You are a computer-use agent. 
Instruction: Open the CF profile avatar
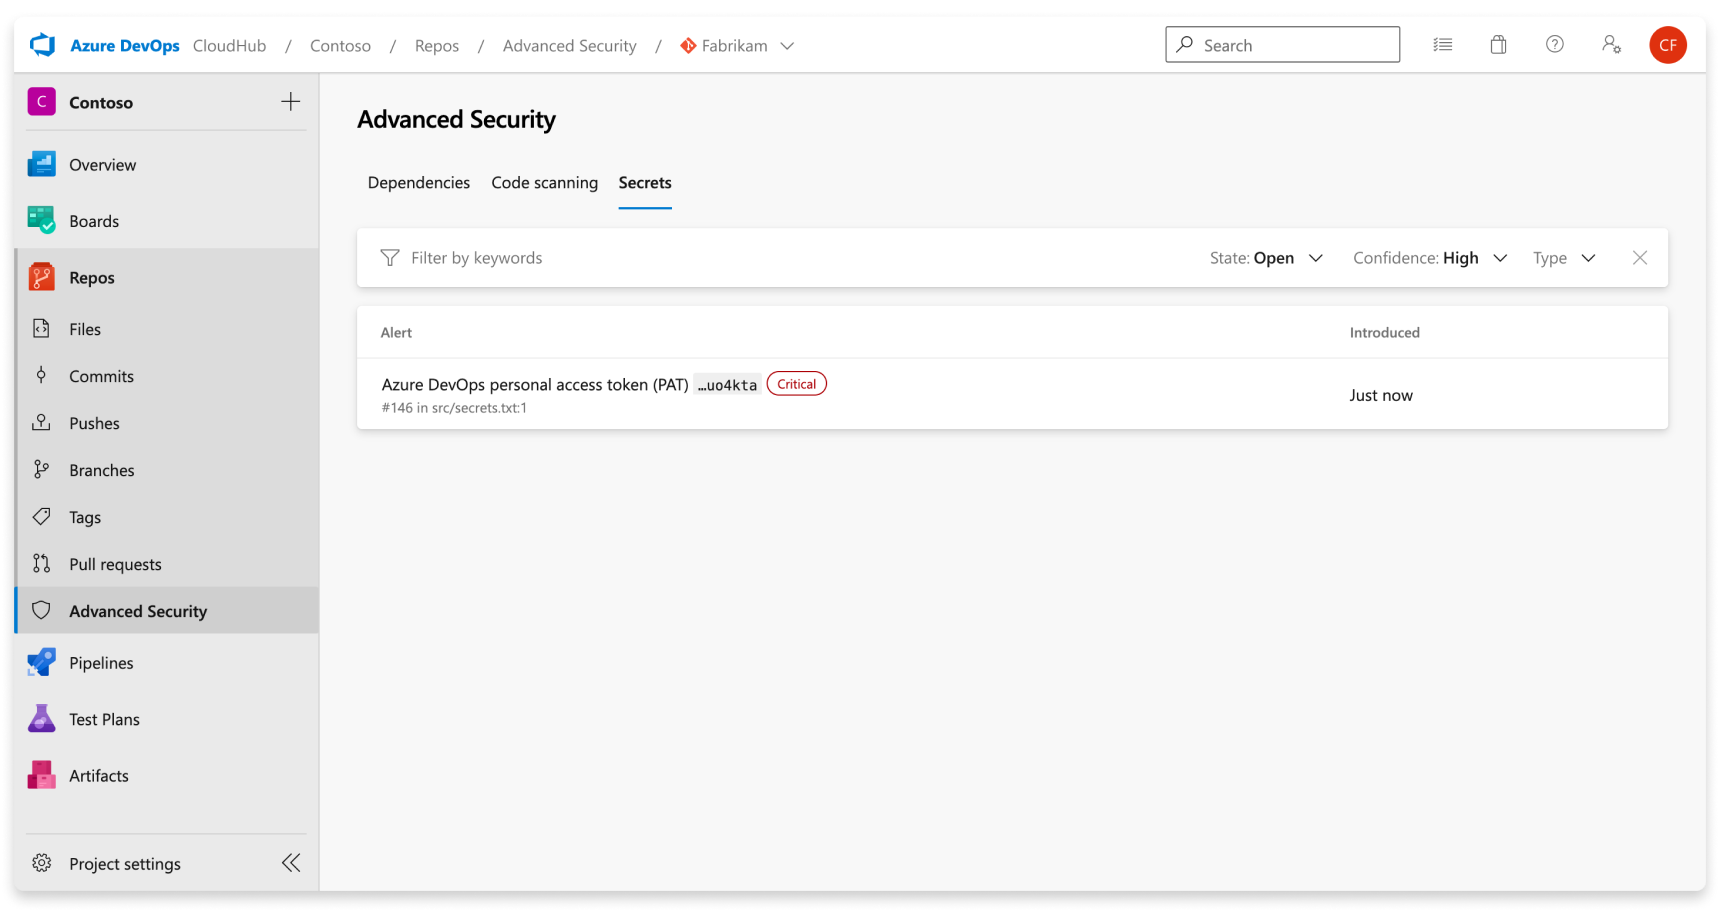point(1668,45)
